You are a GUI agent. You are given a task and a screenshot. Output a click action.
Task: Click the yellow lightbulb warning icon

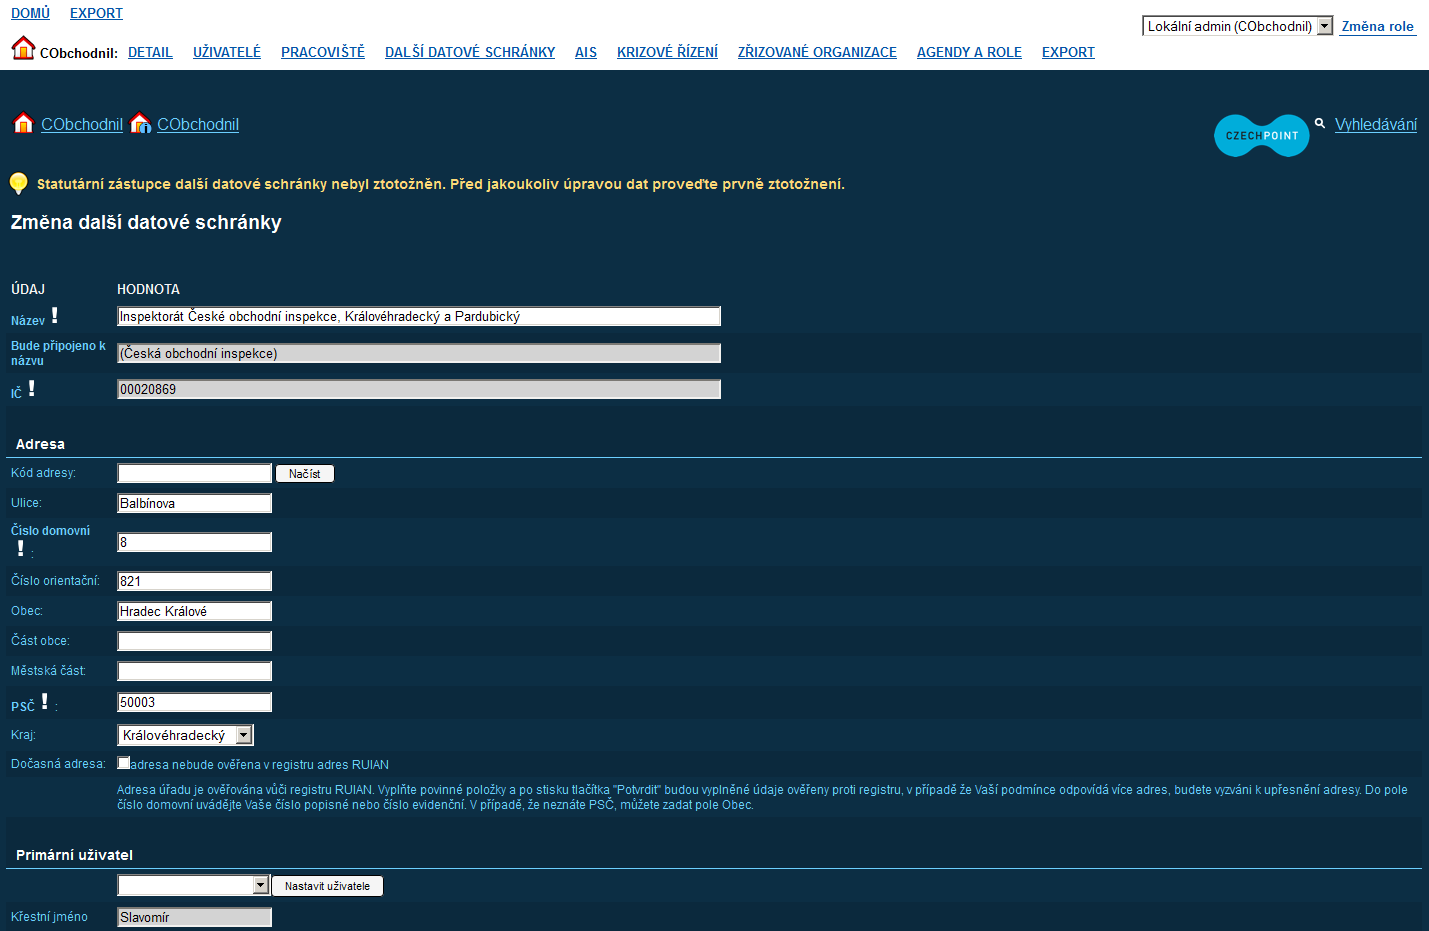coord(19,183)
